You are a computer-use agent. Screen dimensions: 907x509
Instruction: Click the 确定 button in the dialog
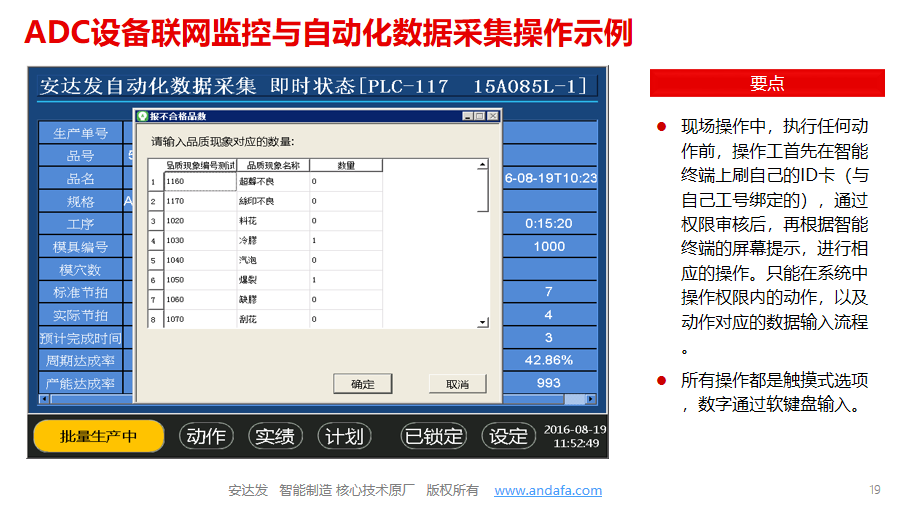click(362, 384)
